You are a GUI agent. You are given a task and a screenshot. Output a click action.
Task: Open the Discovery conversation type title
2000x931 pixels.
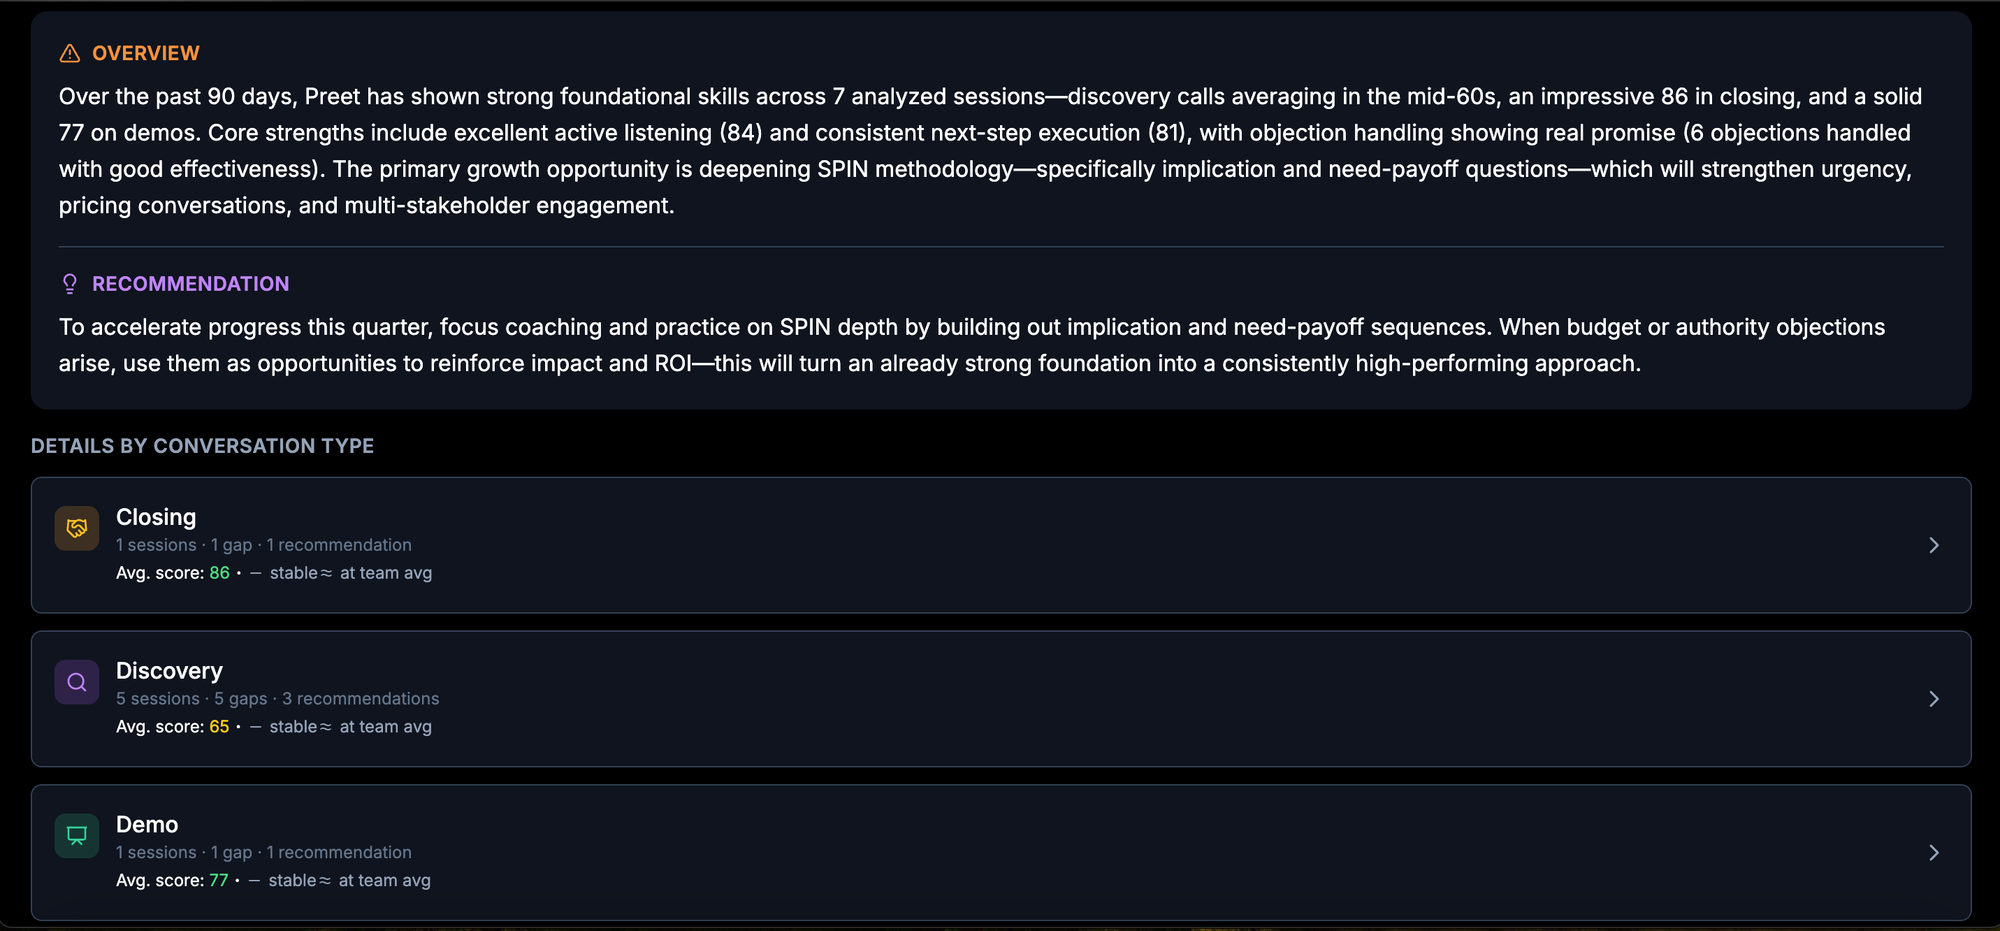click(169, 671)
